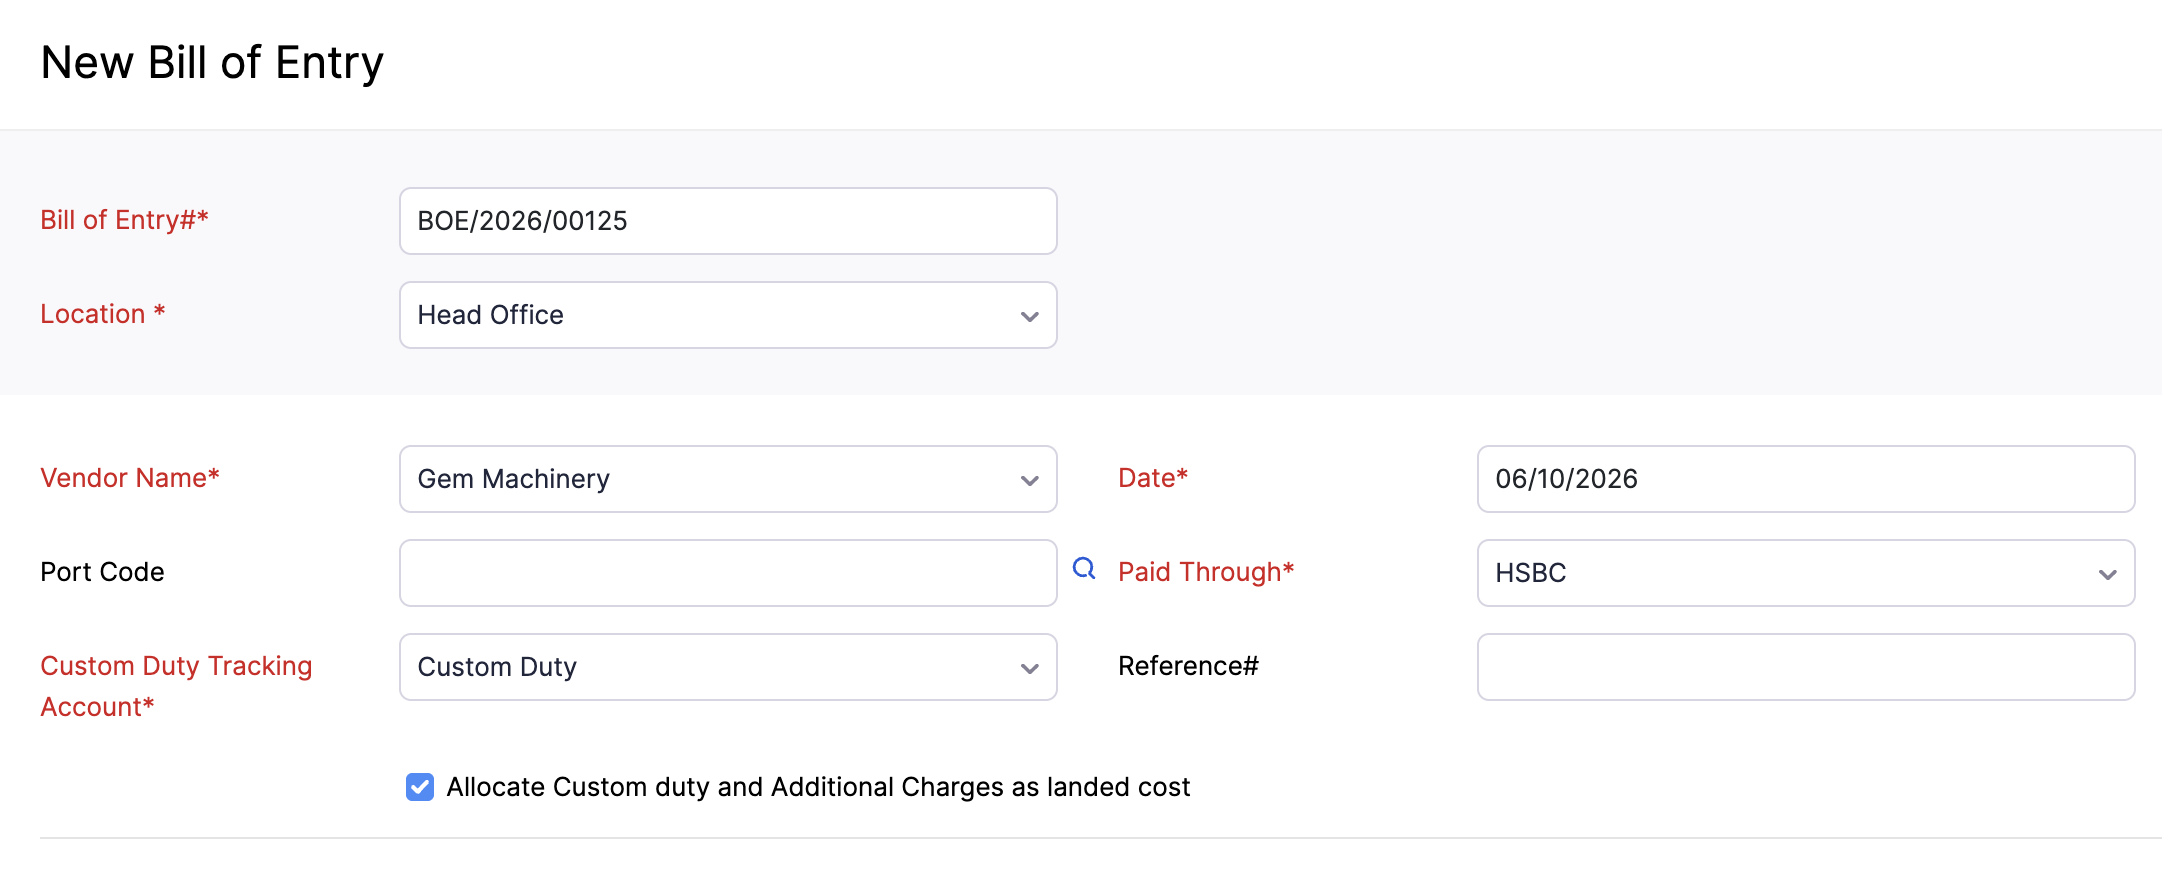The height and width of the screenshot is (870, 2162).
Task: Click the empty Port Code input field
Action: click(x=728, y=573)
